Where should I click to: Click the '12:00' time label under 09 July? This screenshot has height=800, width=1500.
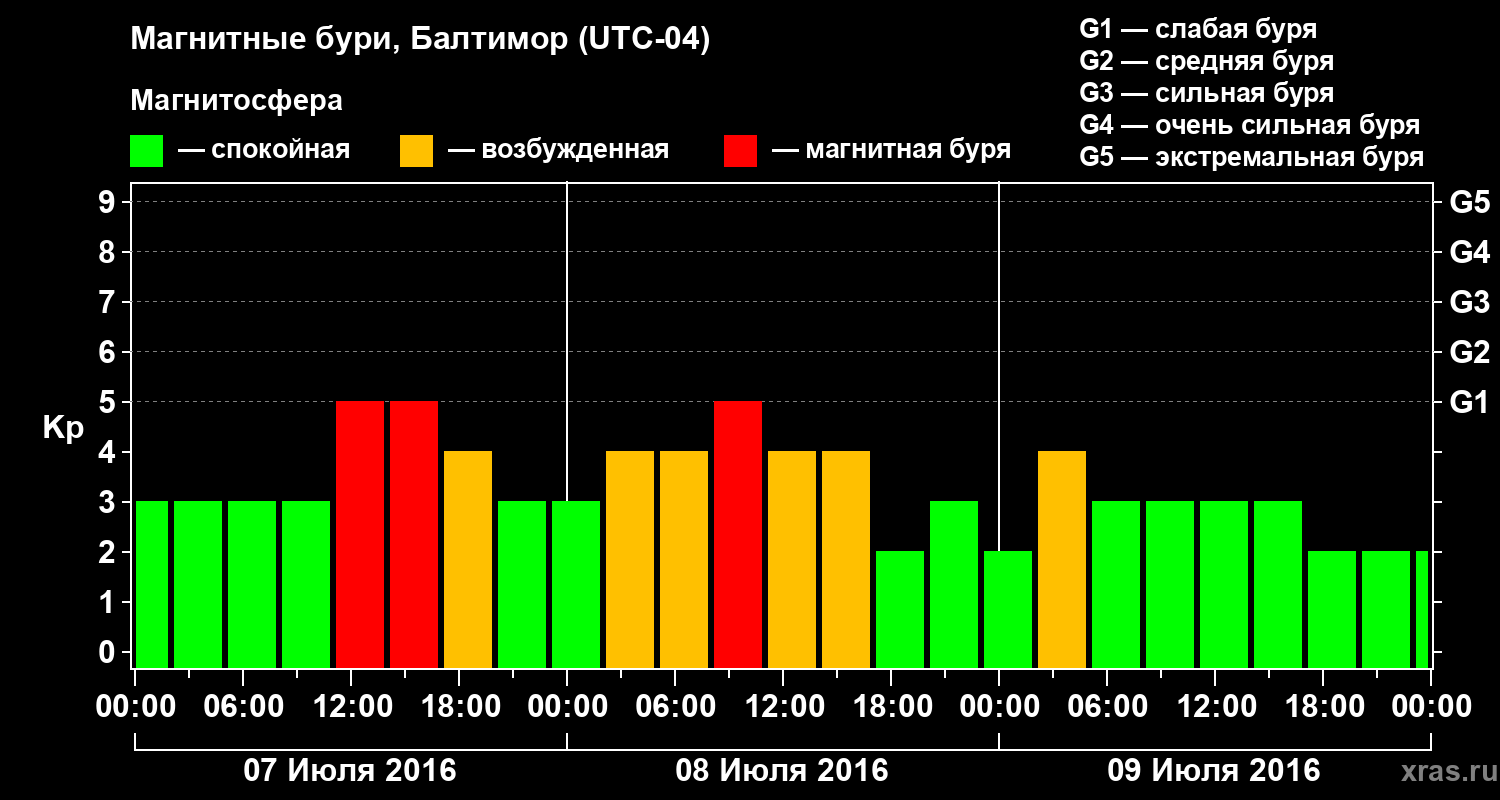pos(1215,707)
